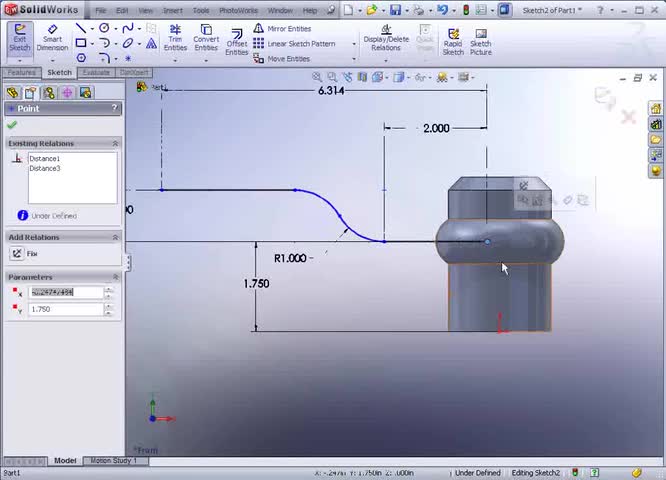
Task: Open the File menu
Action: coord(101,10)
